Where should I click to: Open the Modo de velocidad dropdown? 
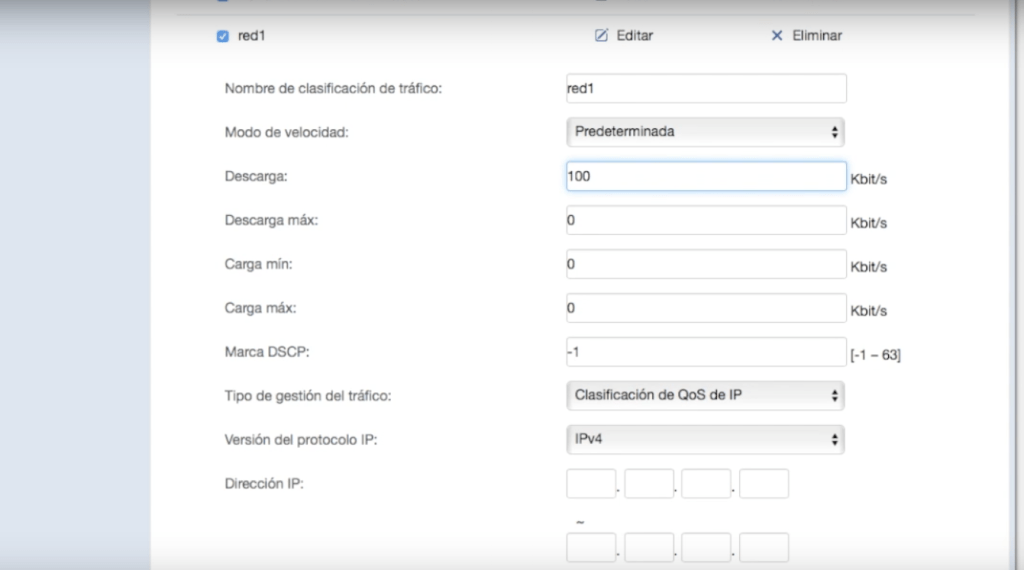(706, 132)
